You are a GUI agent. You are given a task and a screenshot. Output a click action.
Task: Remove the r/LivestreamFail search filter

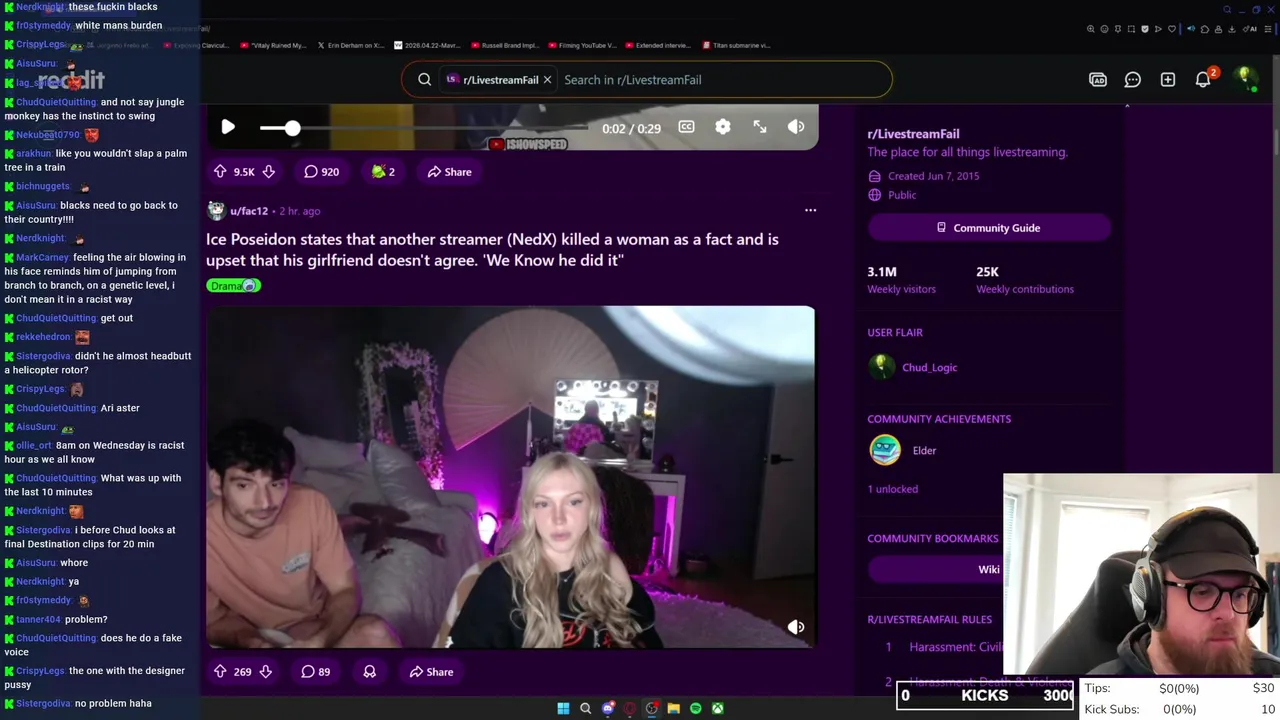point(547,80)
